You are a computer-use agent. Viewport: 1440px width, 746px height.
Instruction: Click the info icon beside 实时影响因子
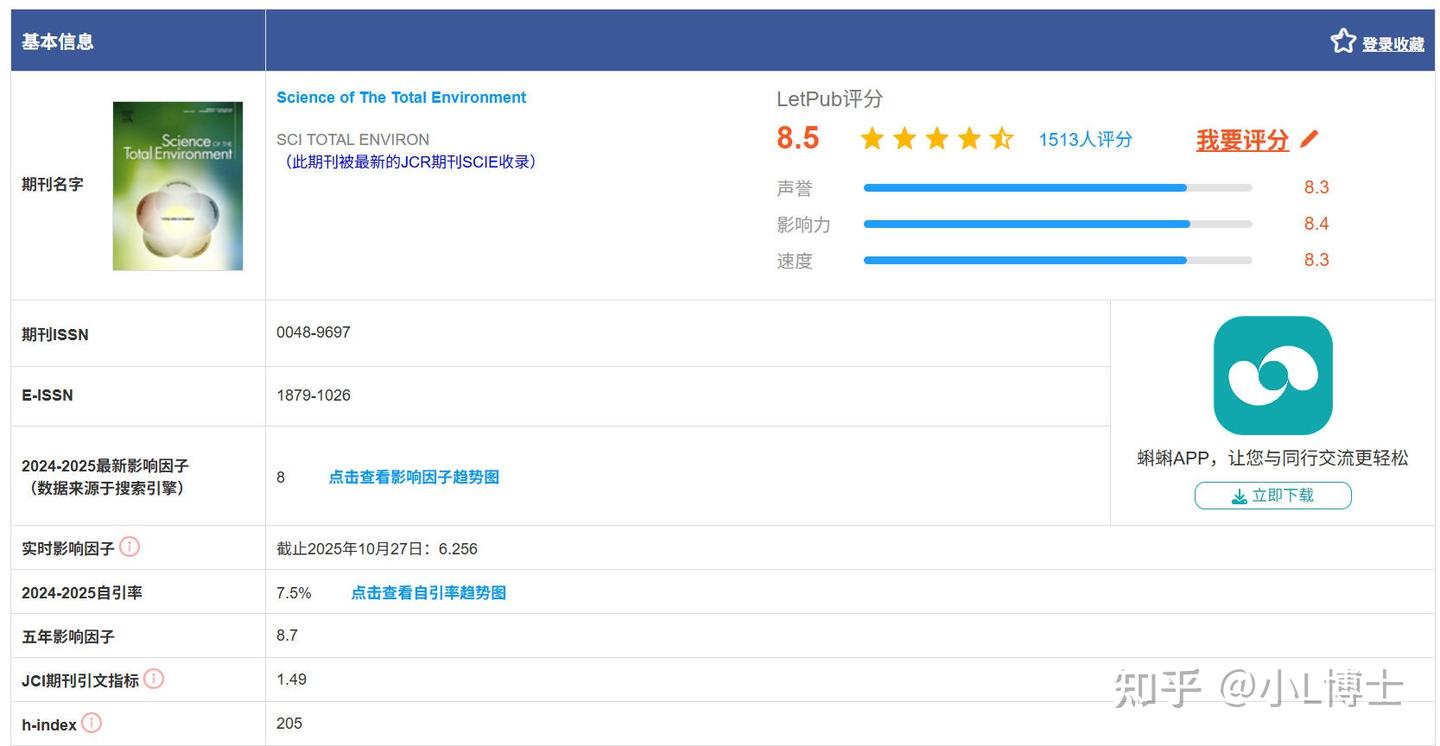pos(130,547)
